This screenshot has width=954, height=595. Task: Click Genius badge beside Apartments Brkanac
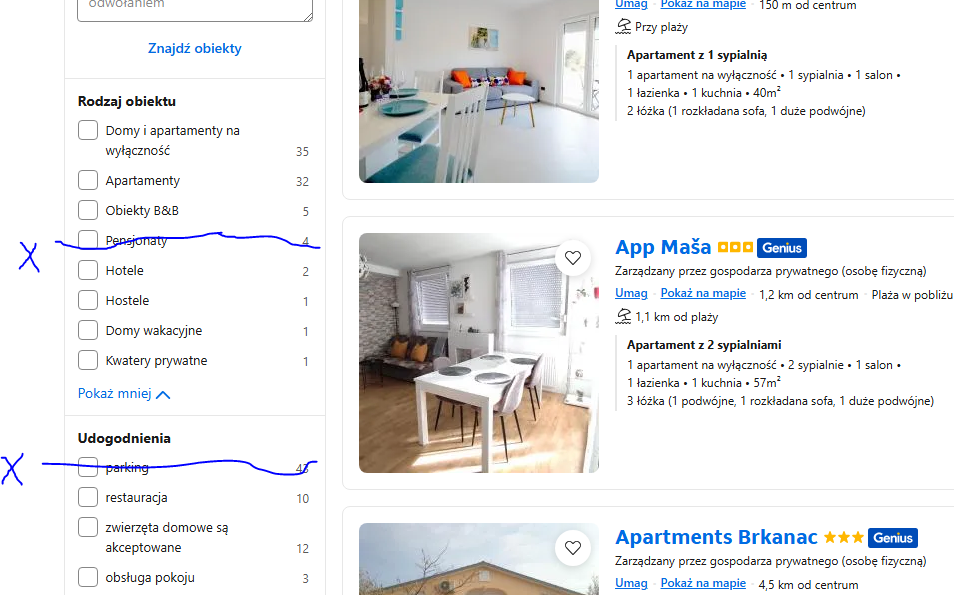point(893,538)
